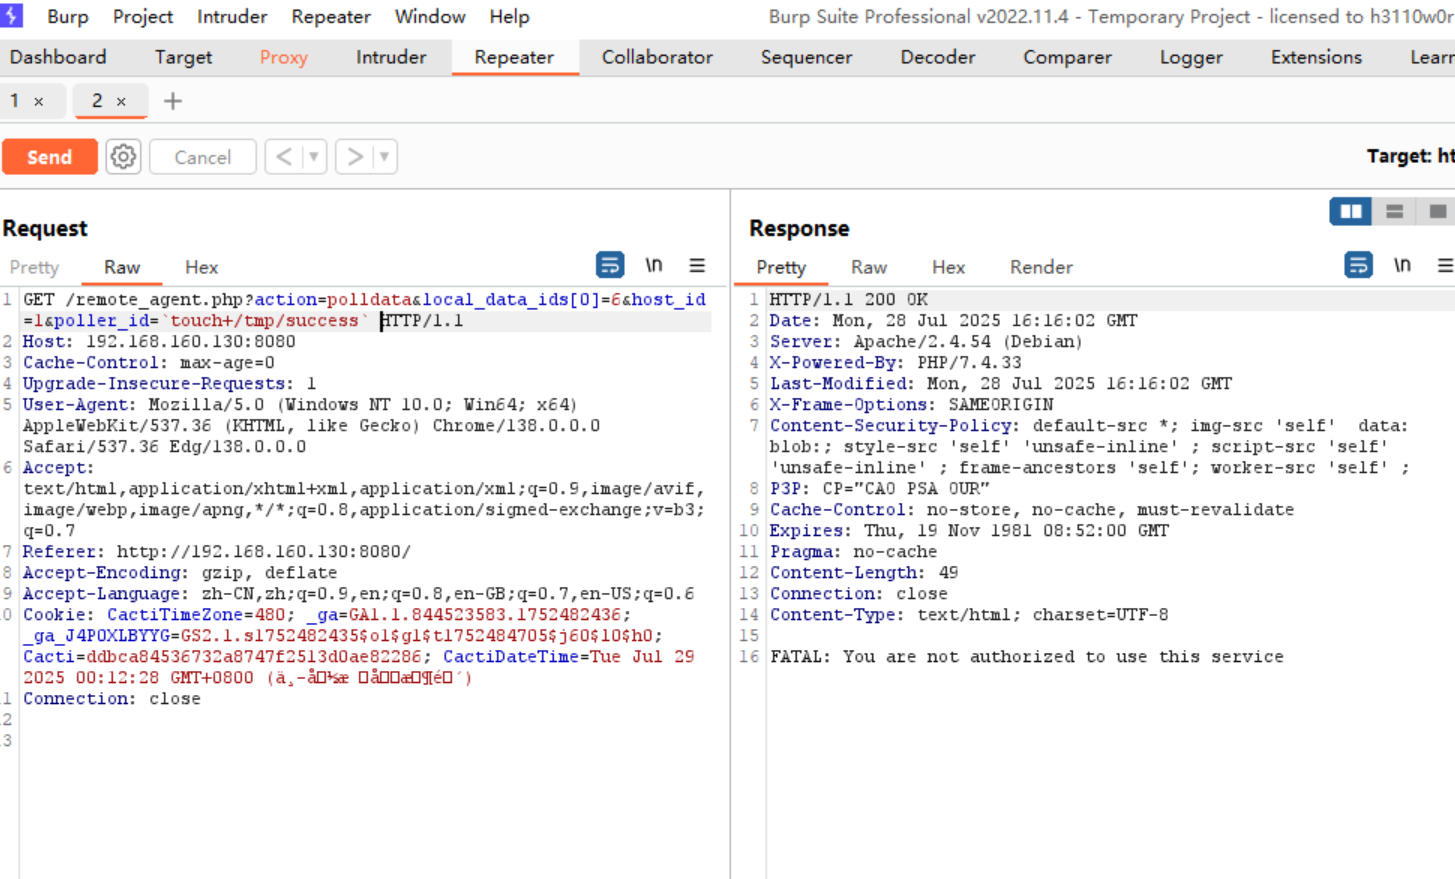Open the Help menu
The image size is (1455, 879).
(509, 17)
